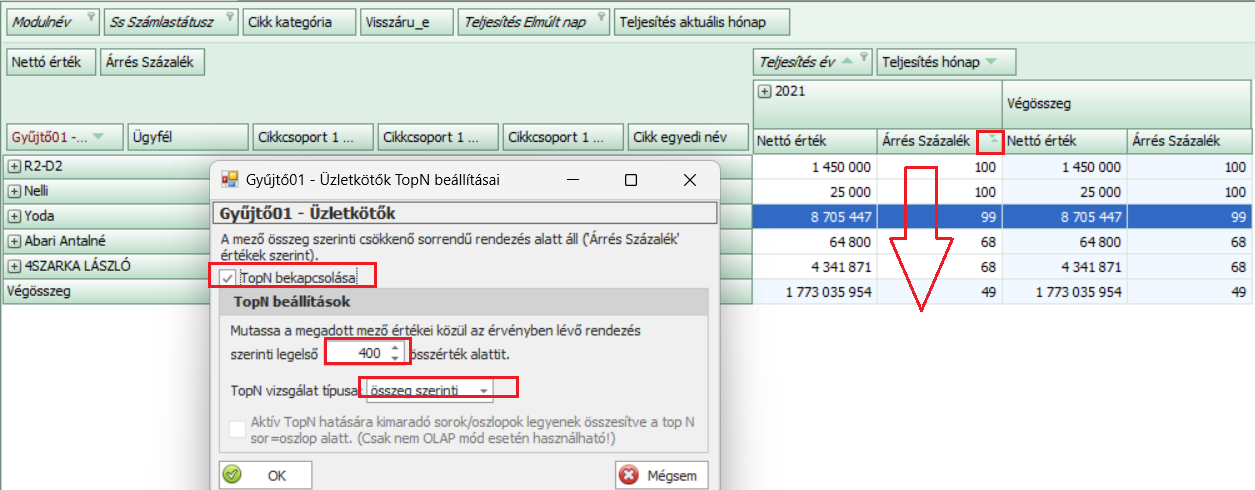Click filter icon on Teljesítés év header
1255x490 pixels.
pyautogui.click(x=864, y=58)
